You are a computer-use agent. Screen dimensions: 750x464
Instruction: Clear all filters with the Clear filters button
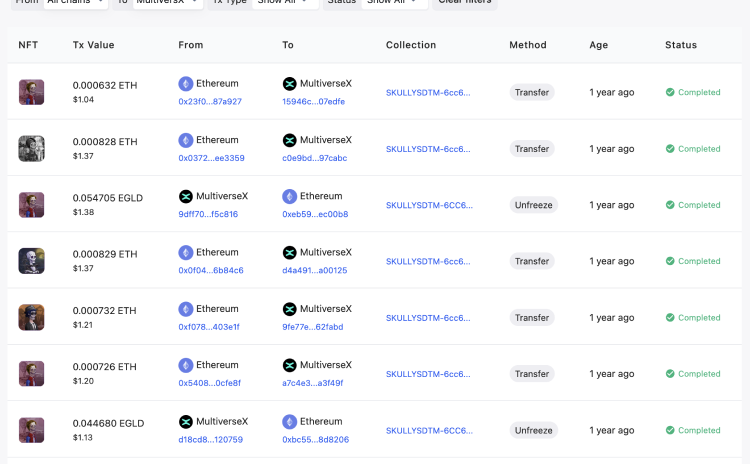click(x=464, y=2)
